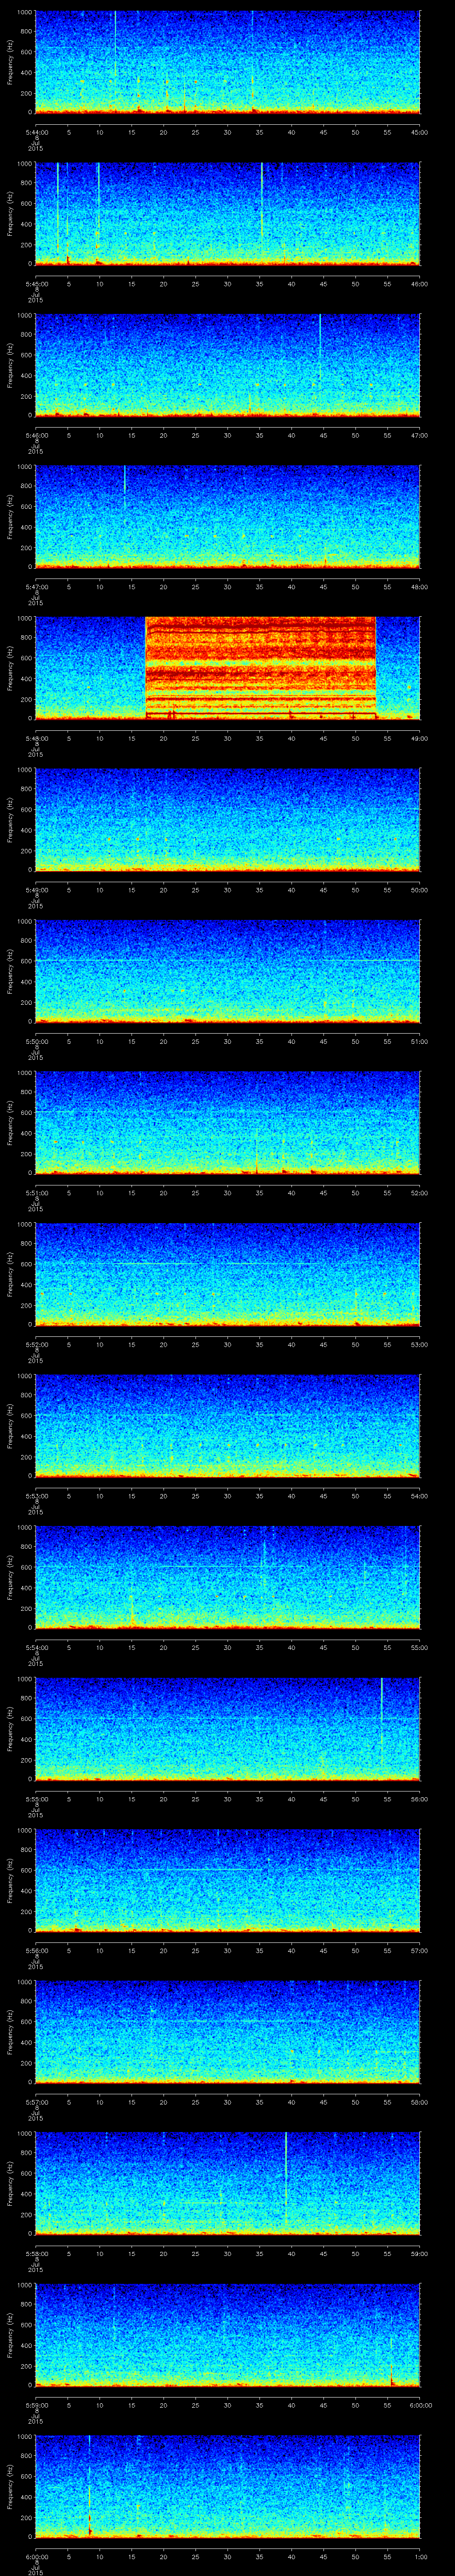Click the spectrogram panel starting at 5:55:00
The image size is (455, 2576).
(x=227, y=1728)
